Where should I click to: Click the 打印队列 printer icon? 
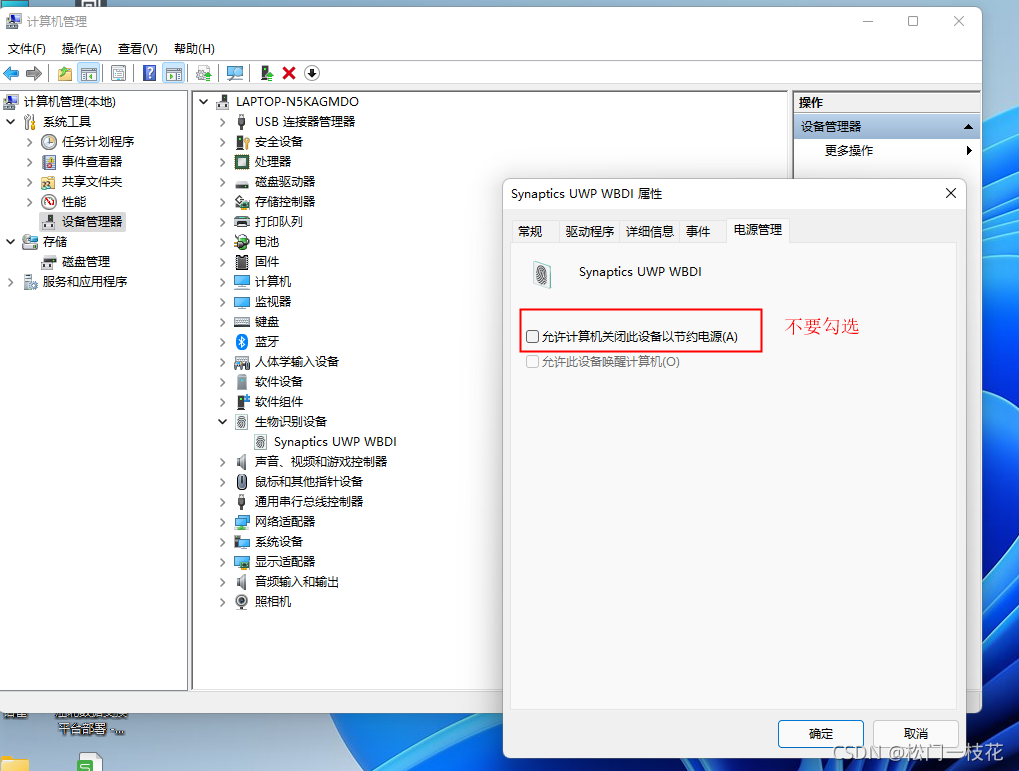[242, 222]
